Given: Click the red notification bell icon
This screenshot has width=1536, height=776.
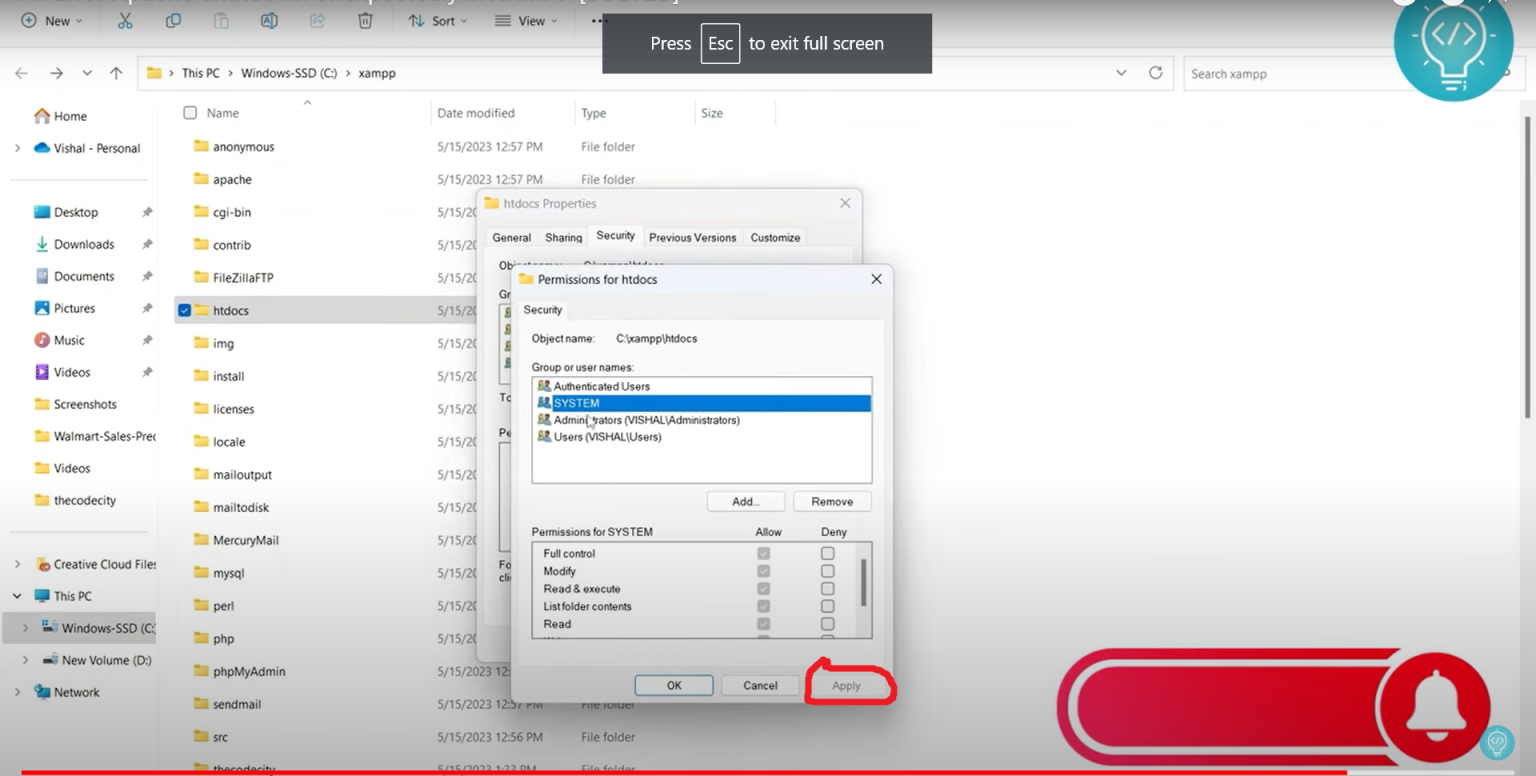Looking at the screenshot, I should tap(1434, 706).
